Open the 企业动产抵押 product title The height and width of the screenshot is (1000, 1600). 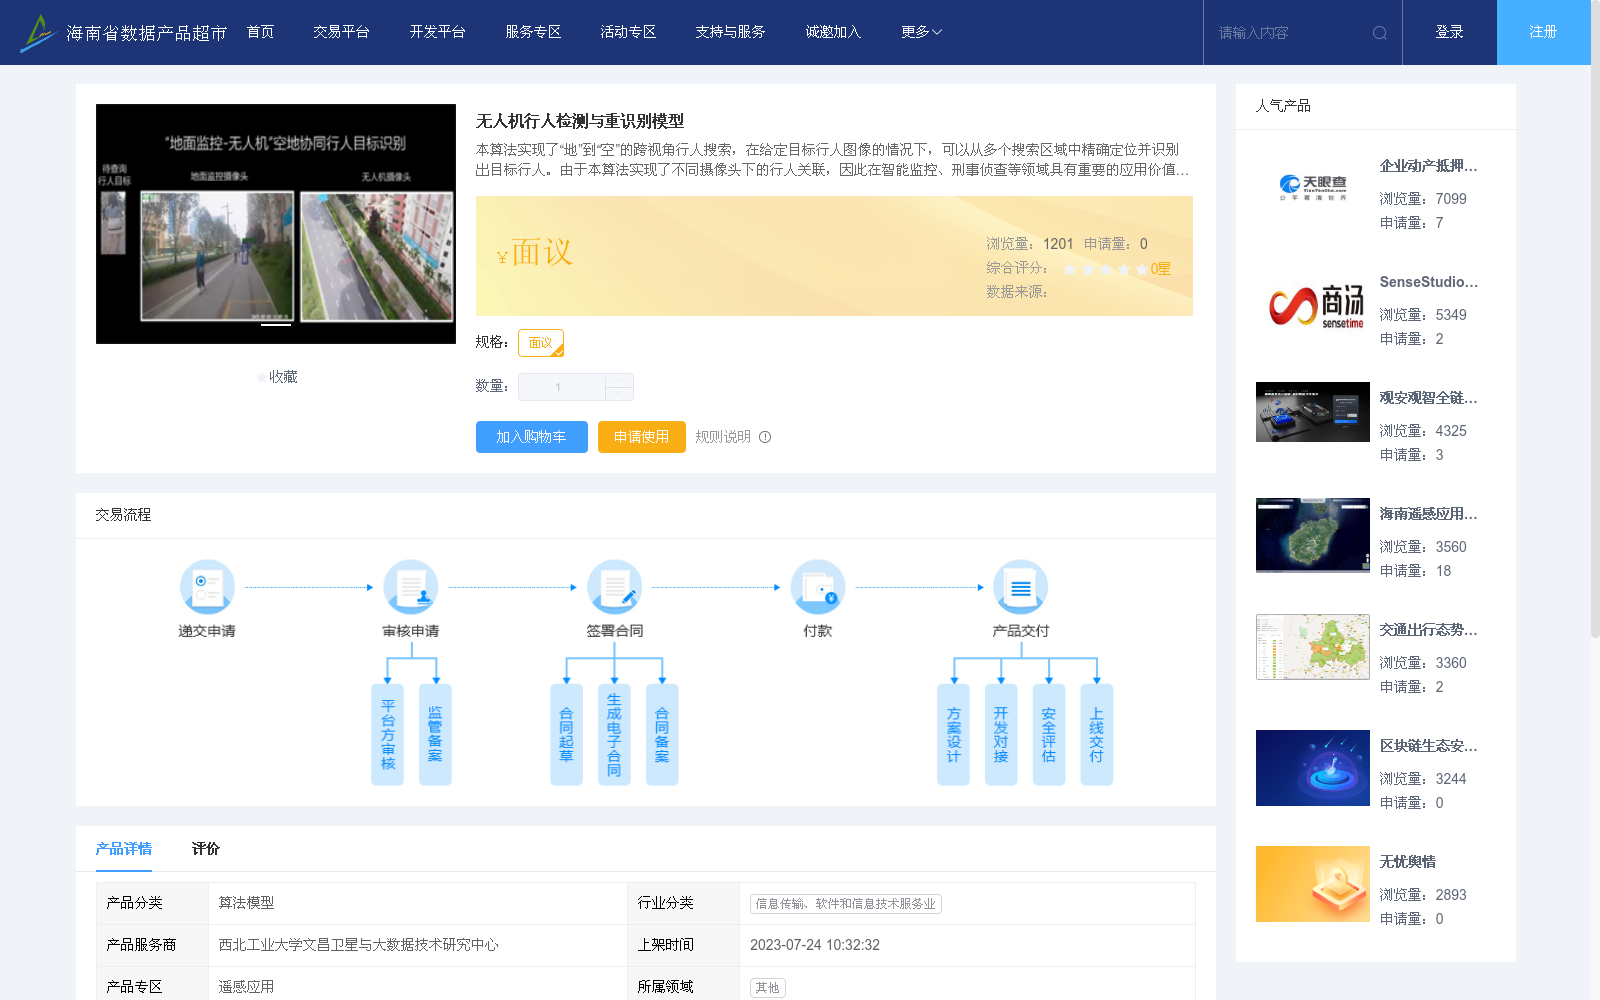tap(1428, 166)
